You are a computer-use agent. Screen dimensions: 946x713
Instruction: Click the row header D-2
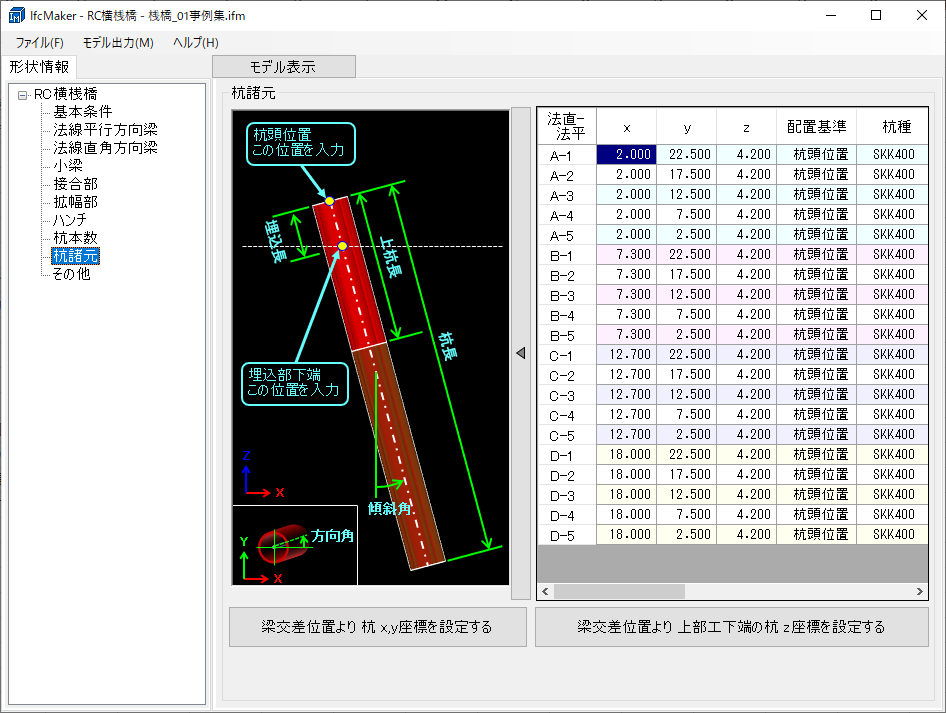(x=567, y=475)
